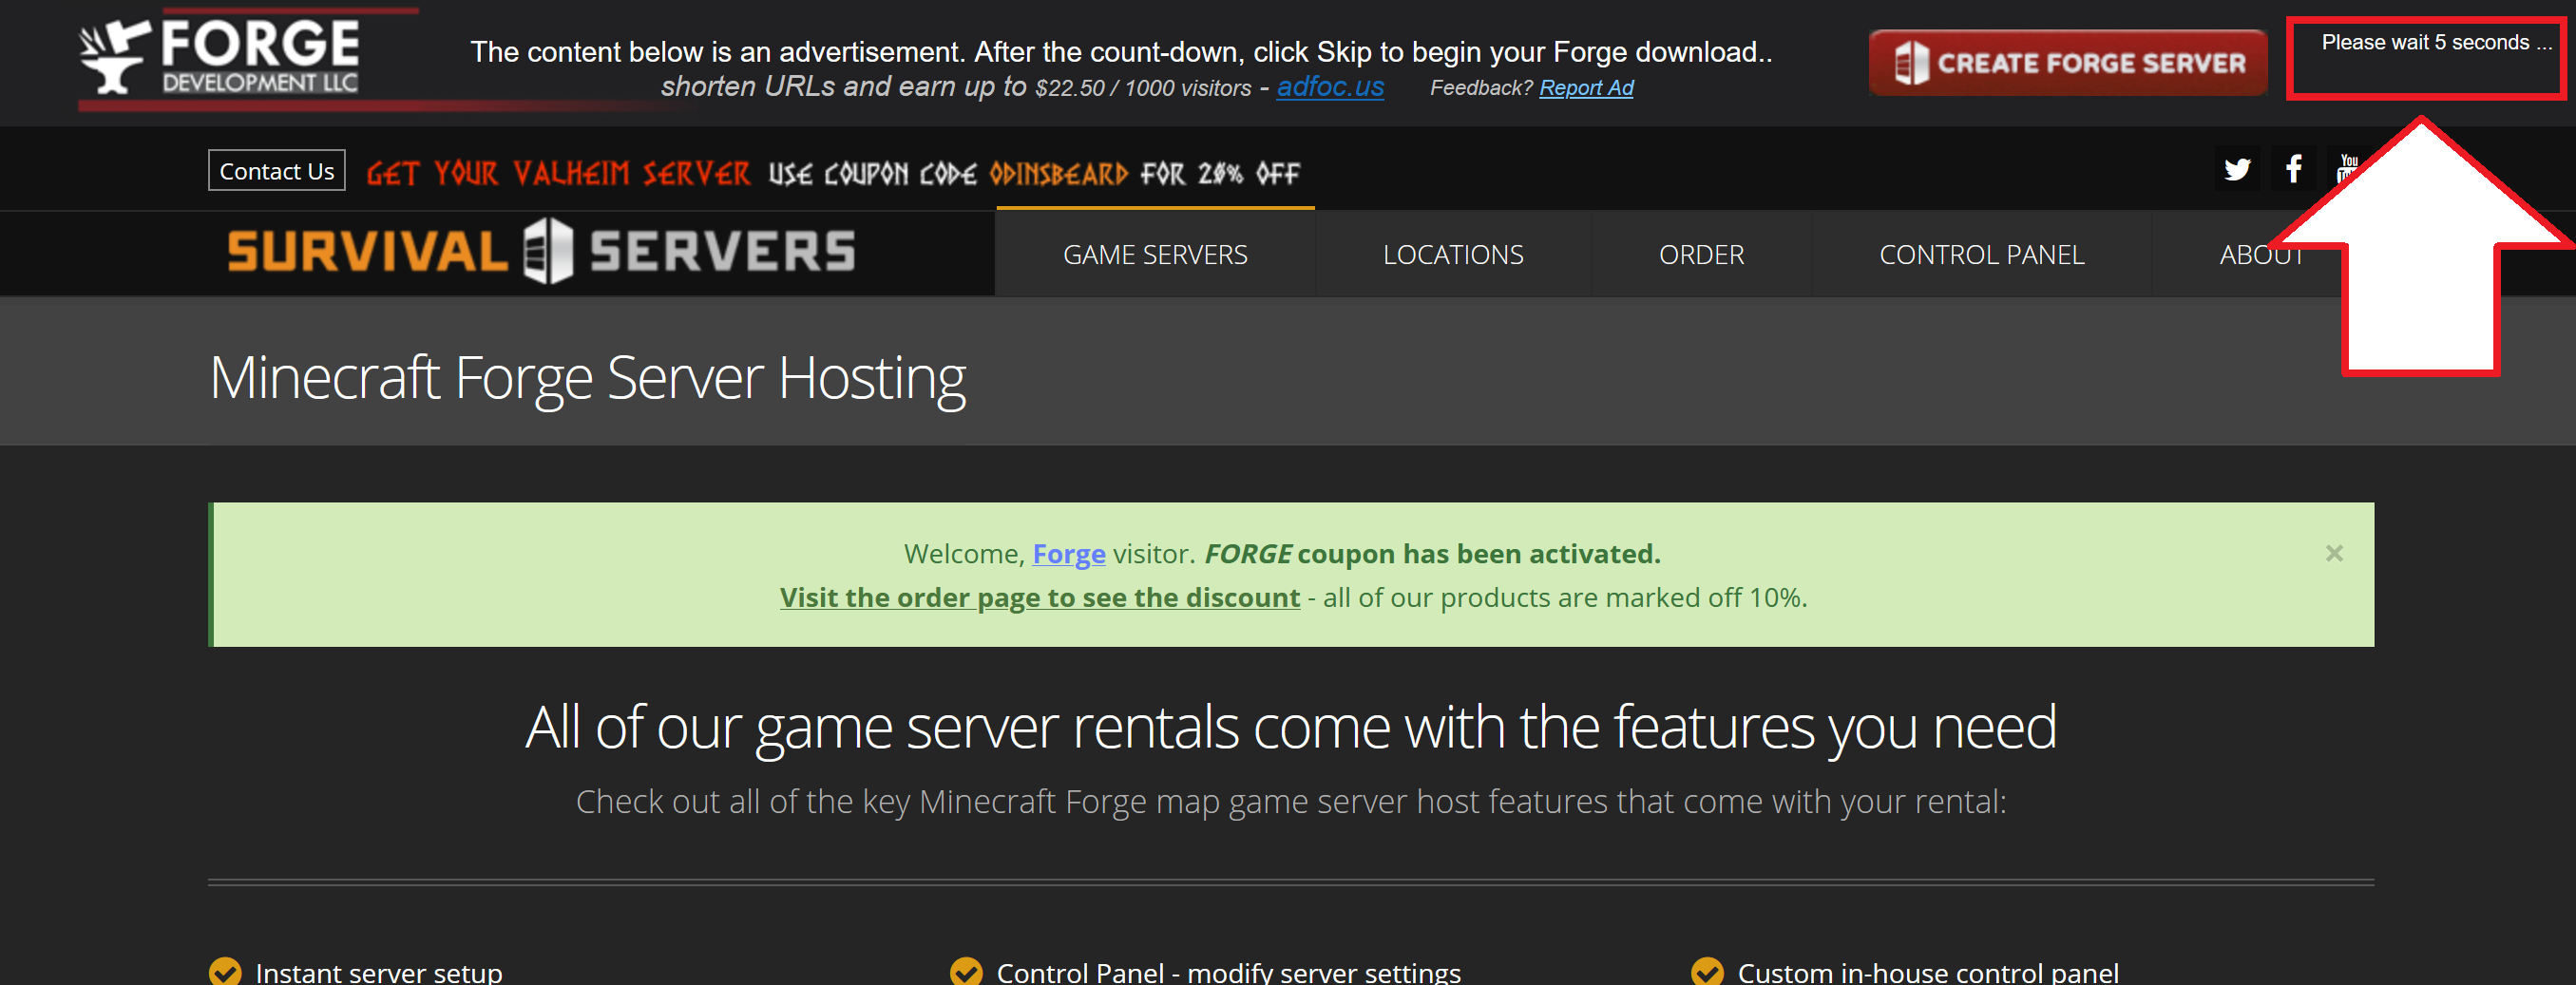
Task: Click the Facebook icon
Action: tap(2293, 168)
